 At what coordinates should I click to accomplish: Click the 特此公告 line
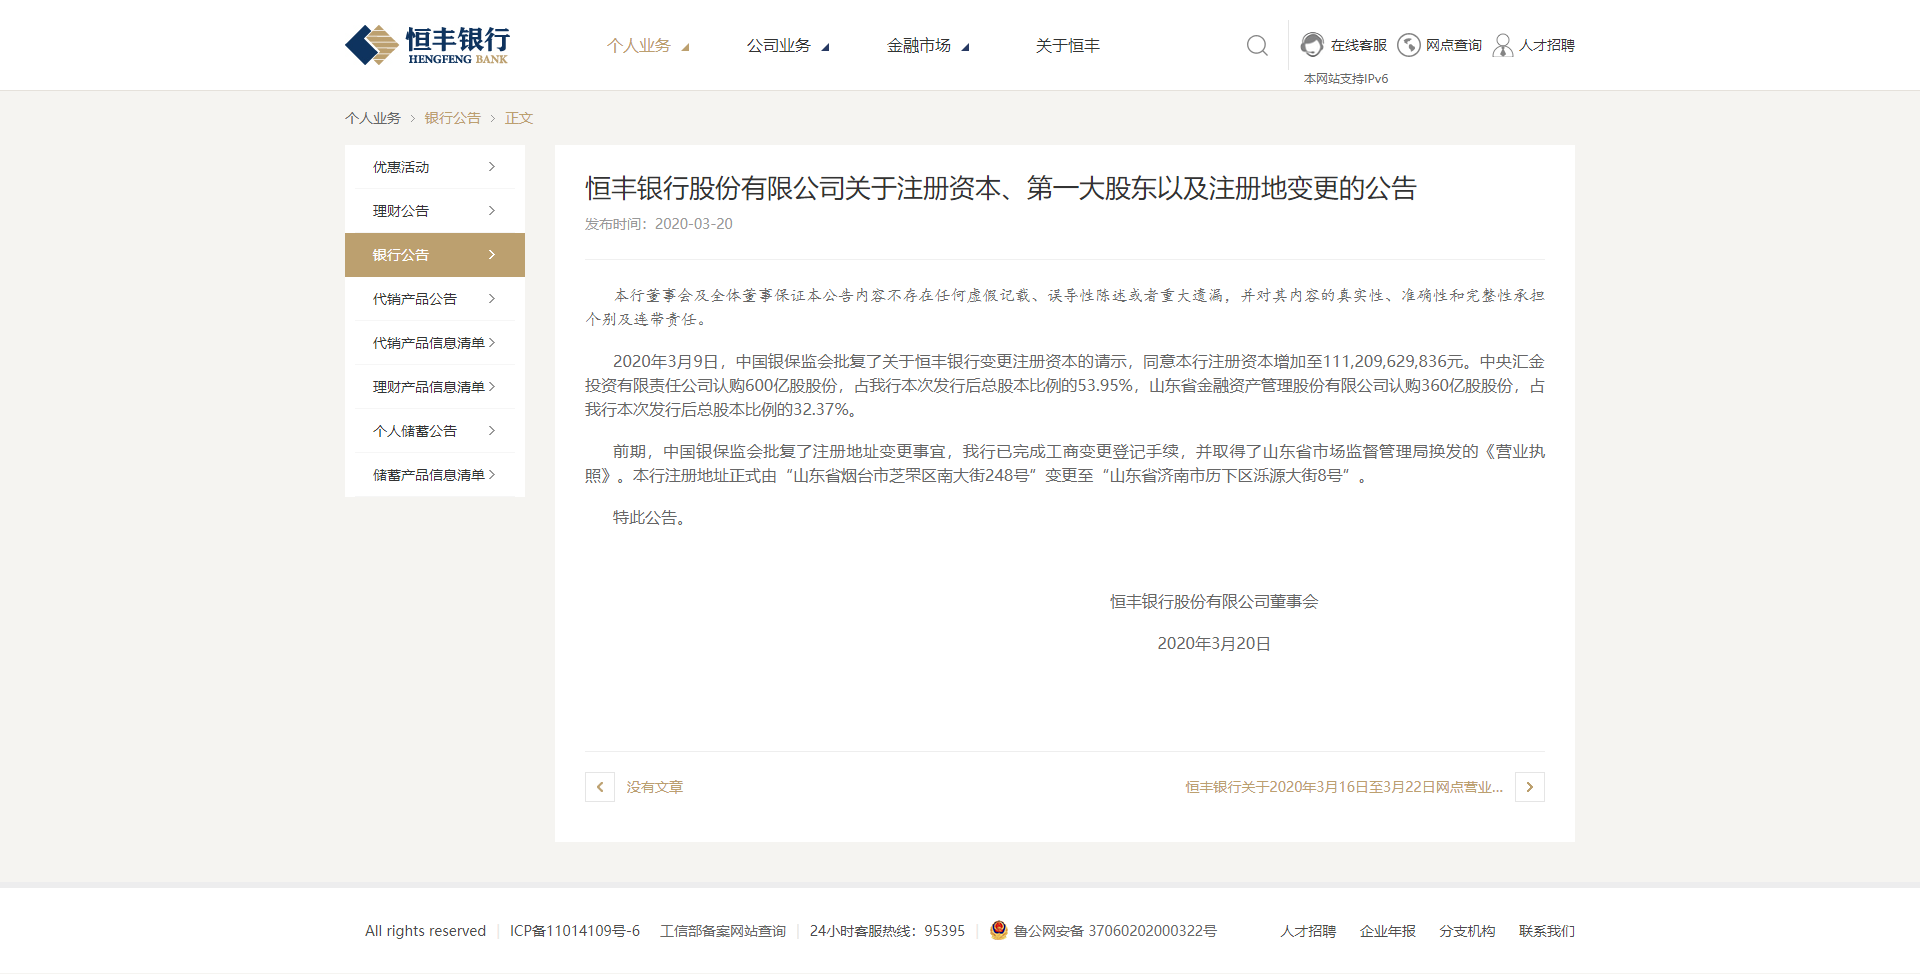click(650, 518)
